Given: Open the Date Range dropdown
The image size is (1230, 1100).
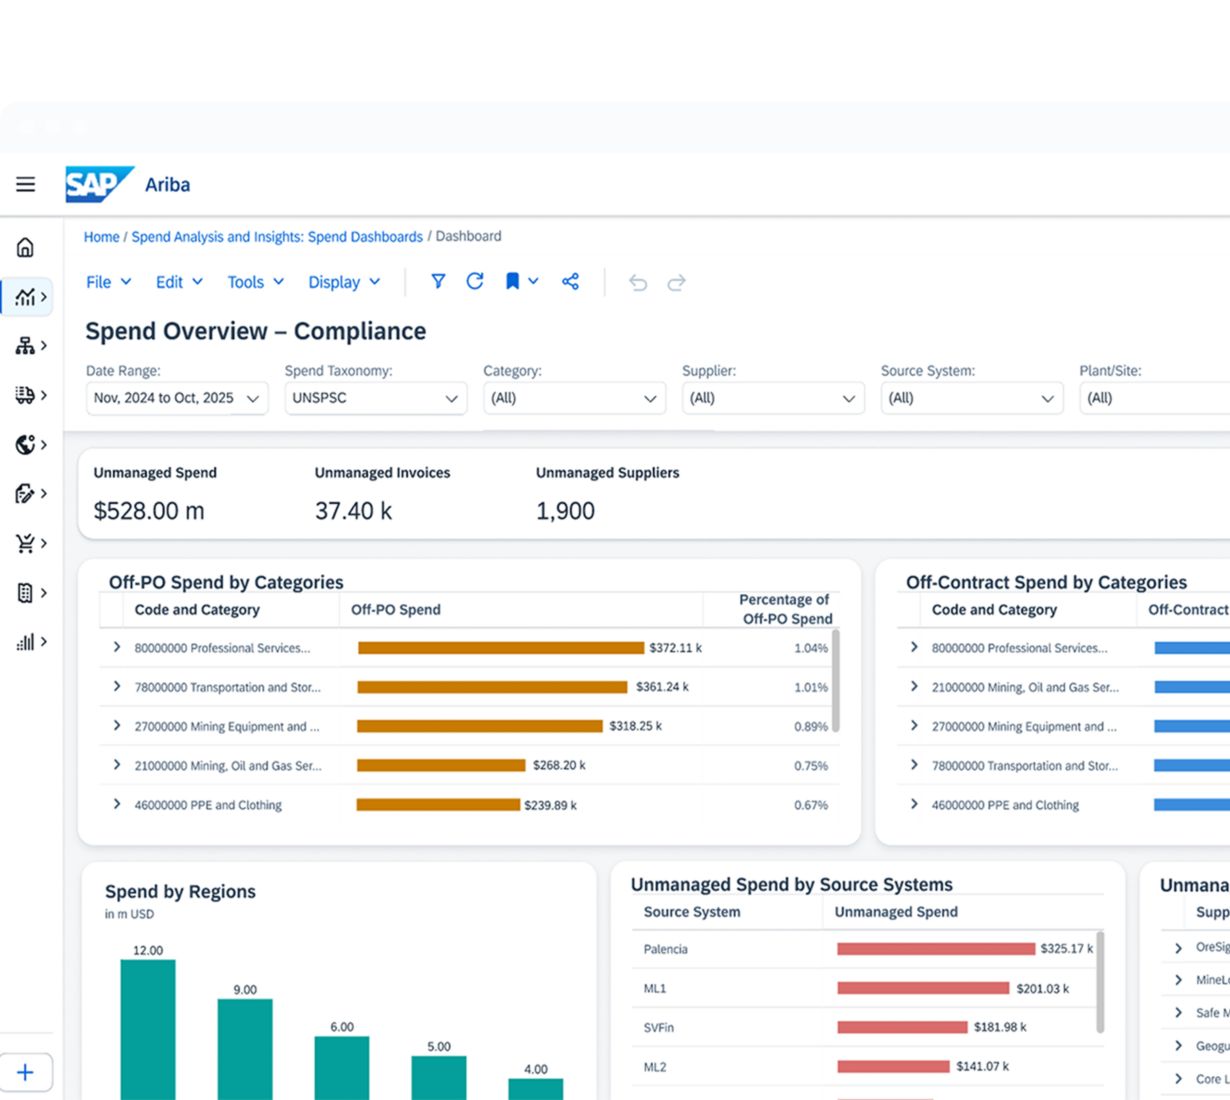Looking at the screenshot, I should (x=177, y=398).
